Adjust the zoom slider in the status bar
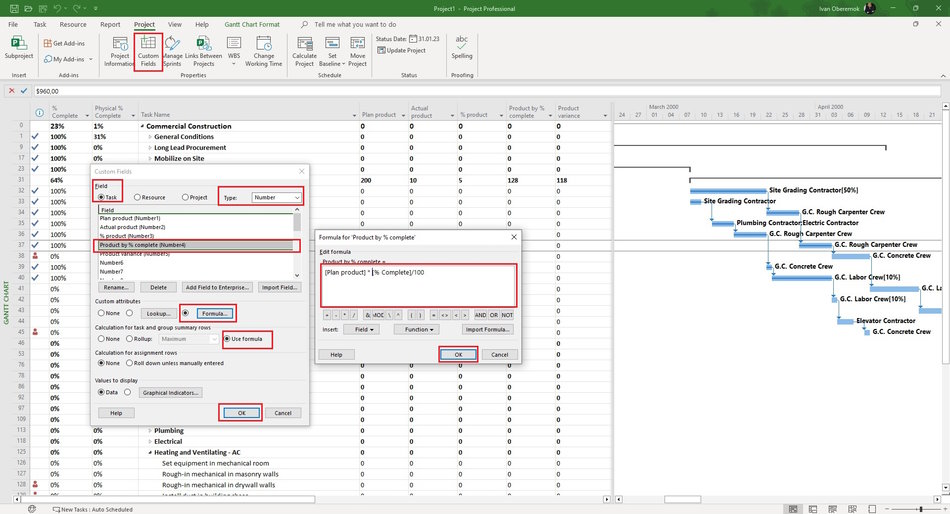Image resolution: width=950 pixels, height=514 pixels. coord(920,509)
